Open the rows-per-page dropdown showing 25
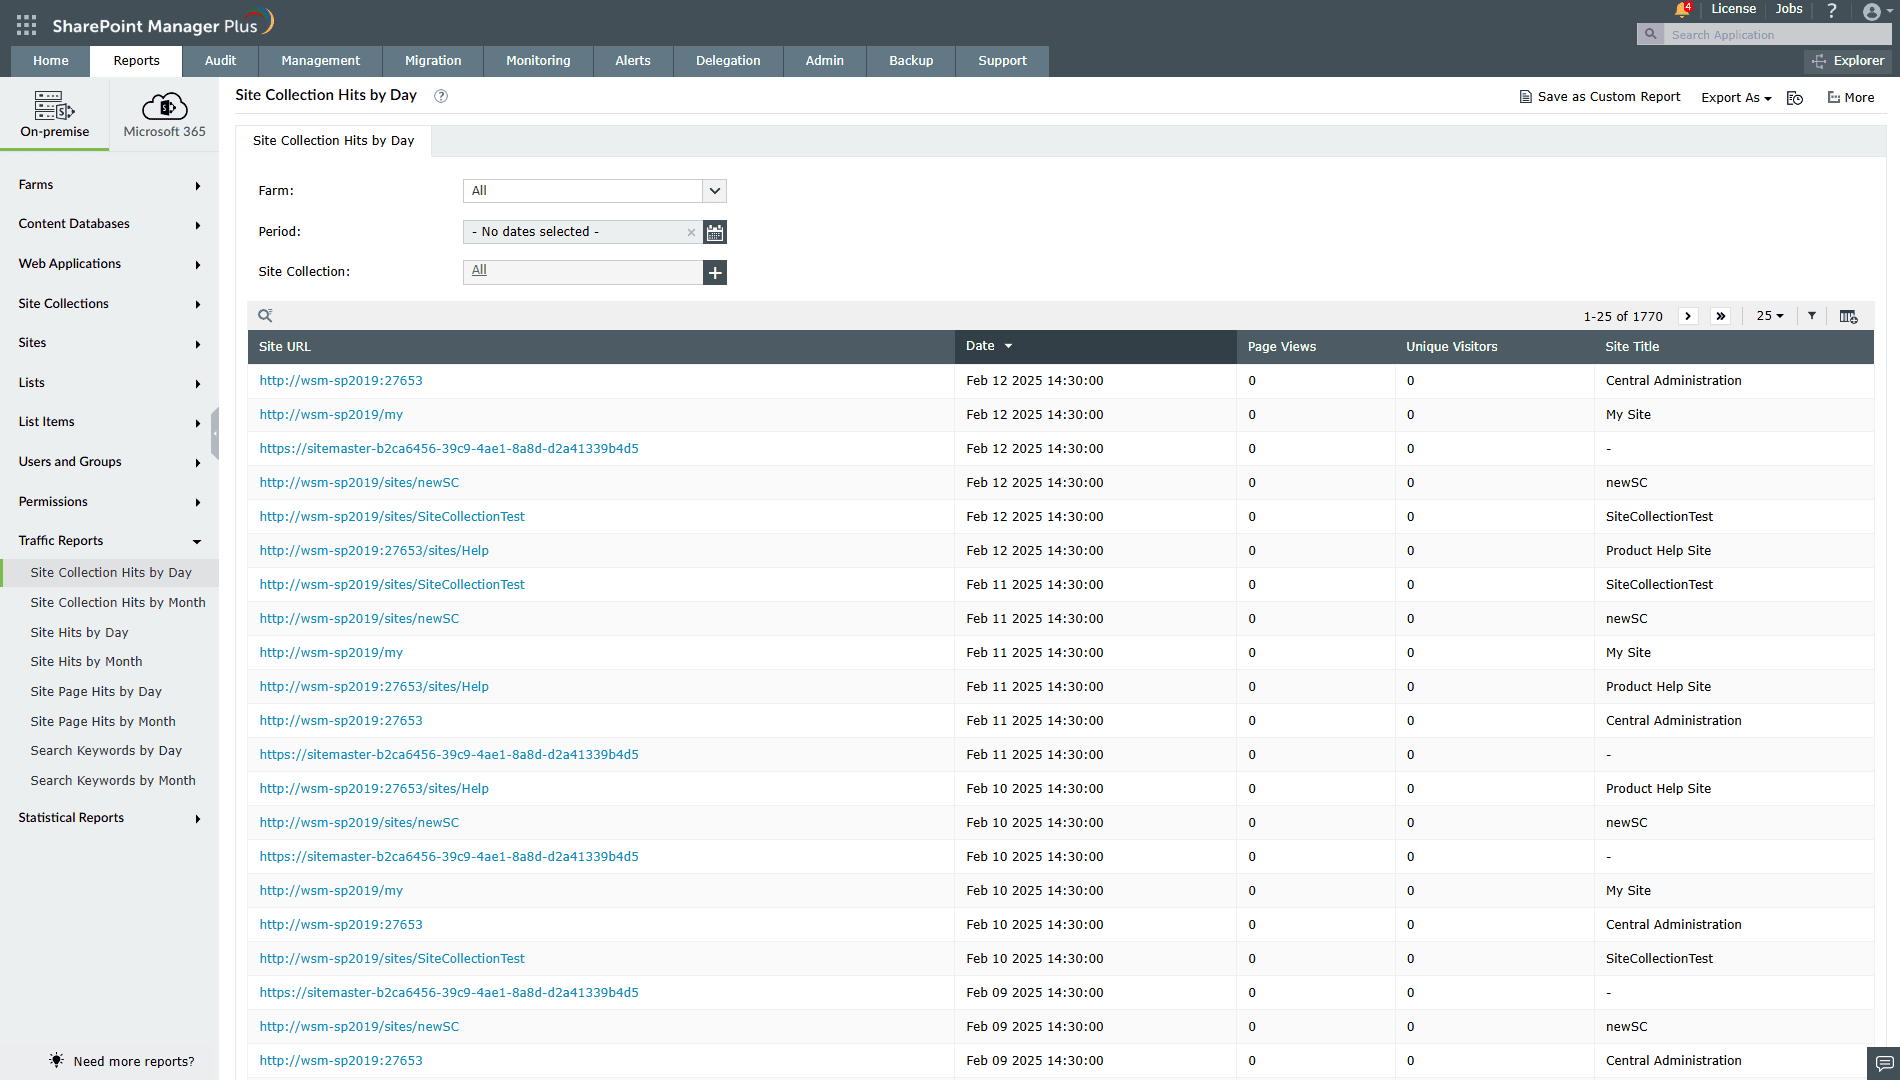 pos(1770,316)
